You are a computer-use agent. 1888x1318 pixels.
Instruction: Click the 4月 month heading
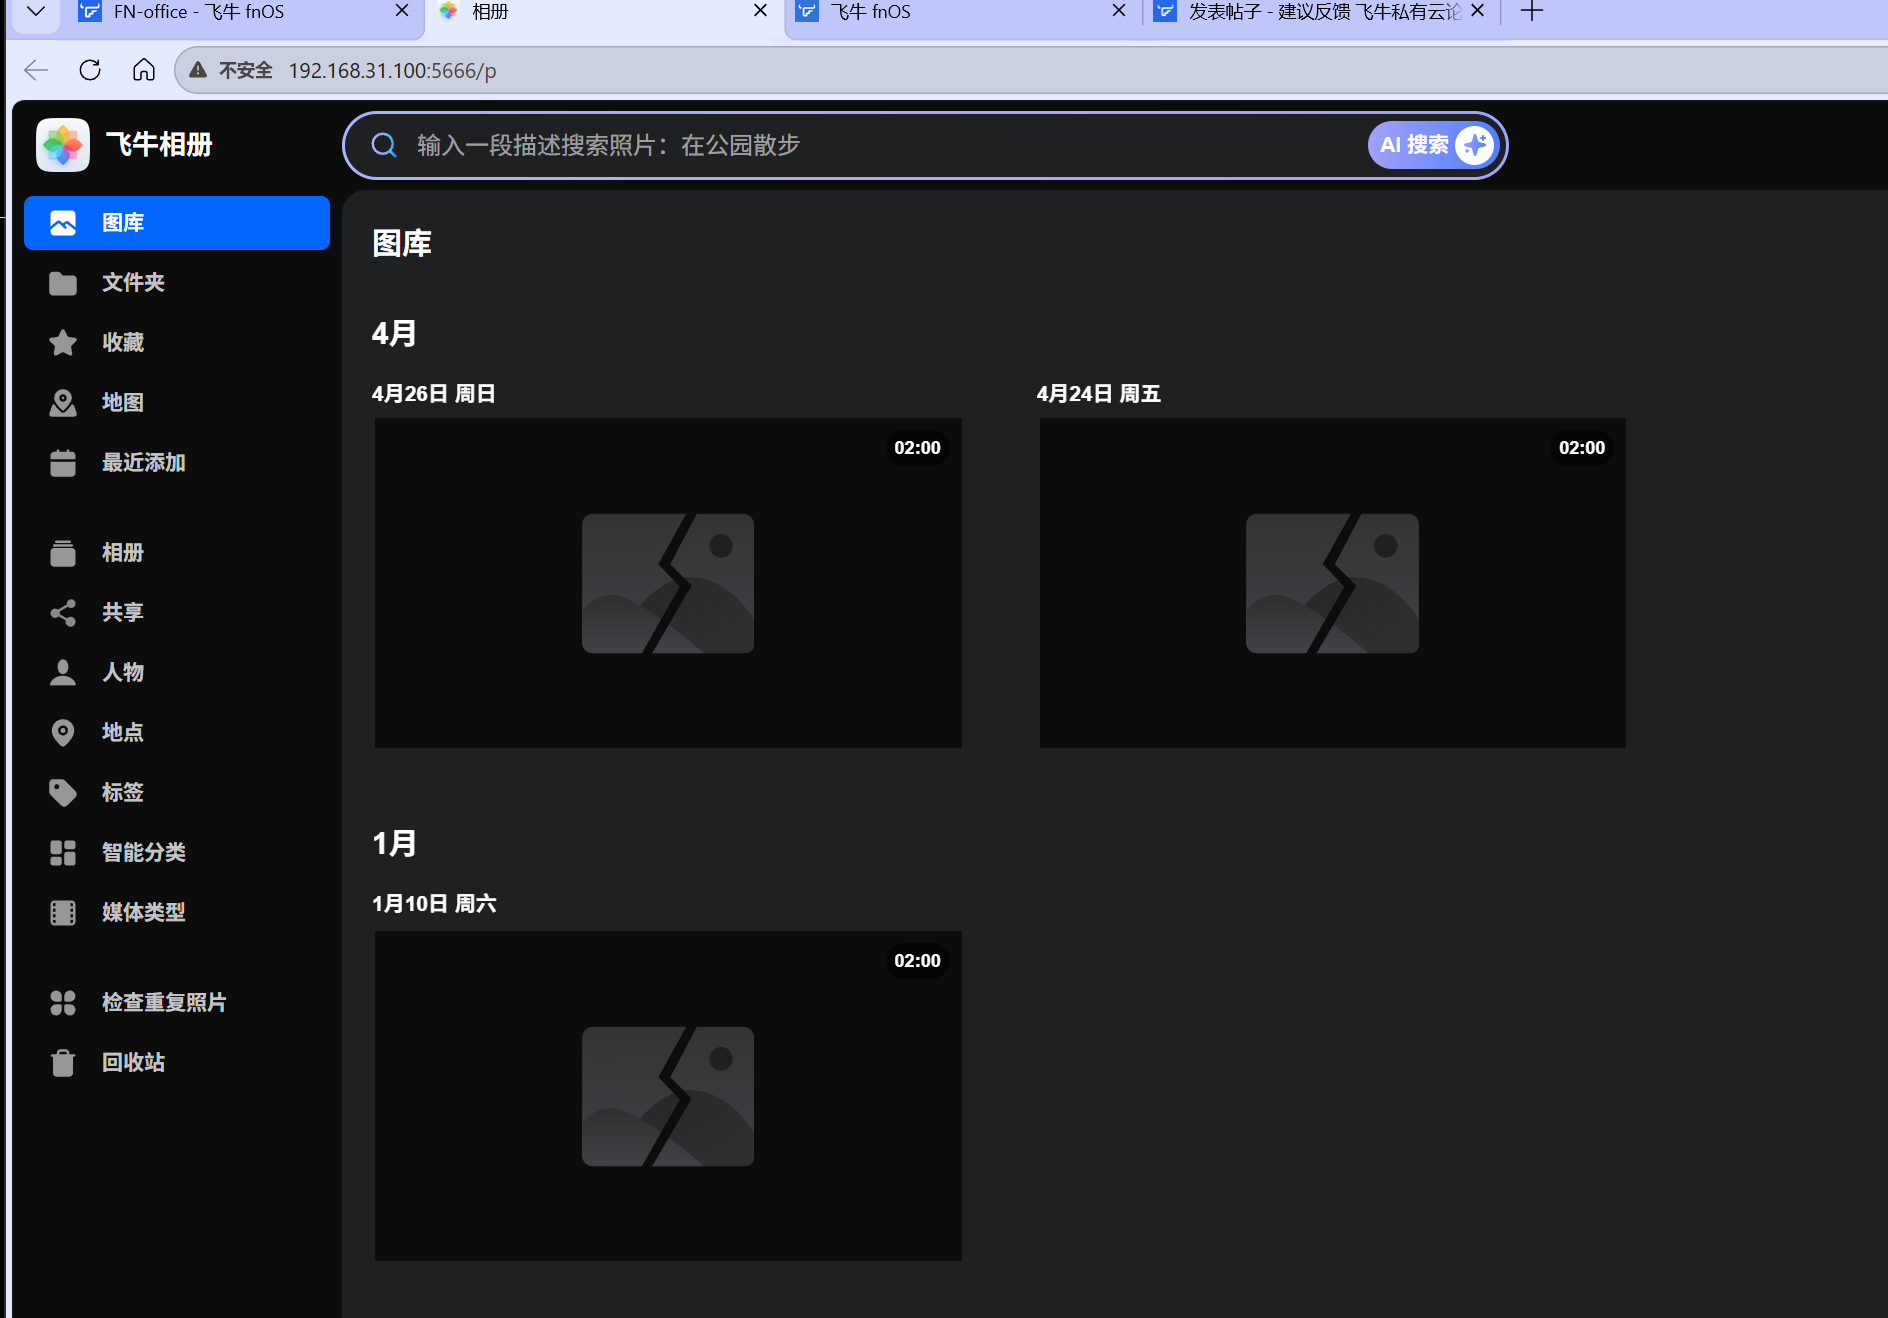coord(394,333)
